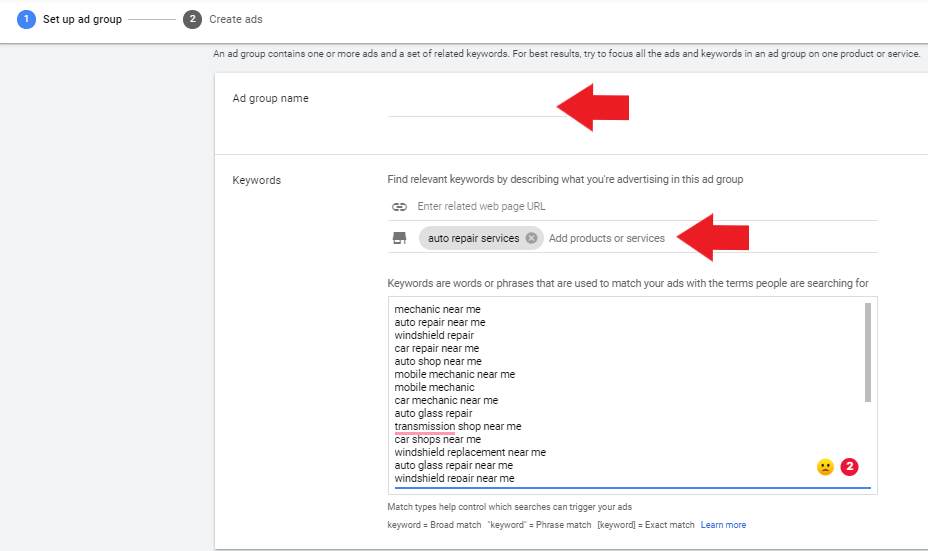Click the '[keyword] = Exact match' text
This screenshot has height=551, width=928.
646,525
